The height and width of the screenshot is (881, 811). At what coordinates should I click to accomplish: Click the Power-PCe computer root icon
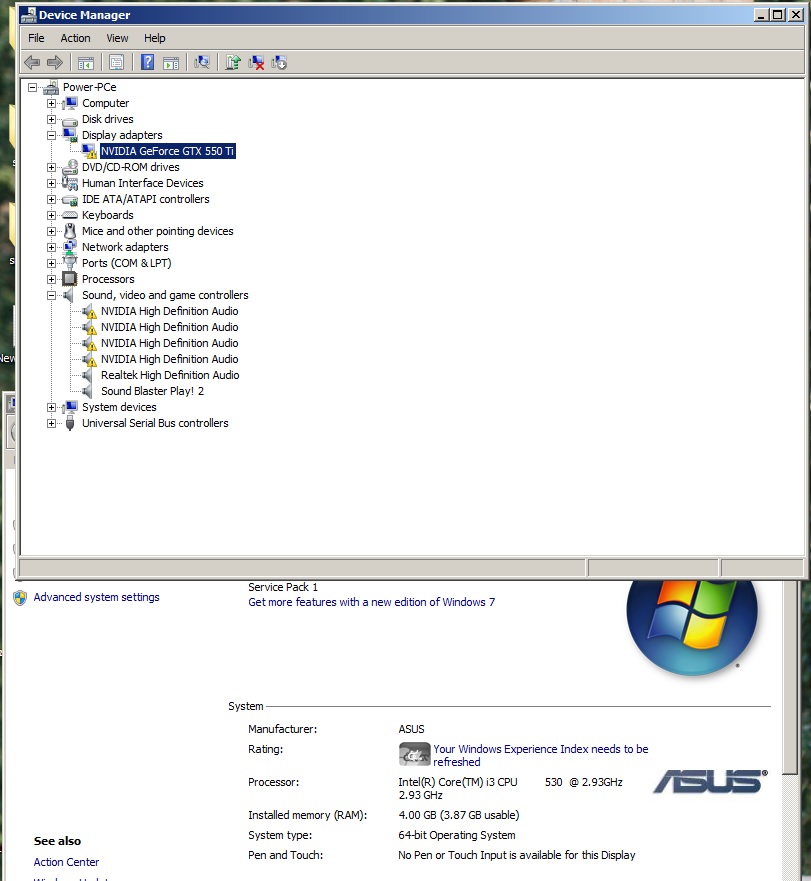click(51, 87)
